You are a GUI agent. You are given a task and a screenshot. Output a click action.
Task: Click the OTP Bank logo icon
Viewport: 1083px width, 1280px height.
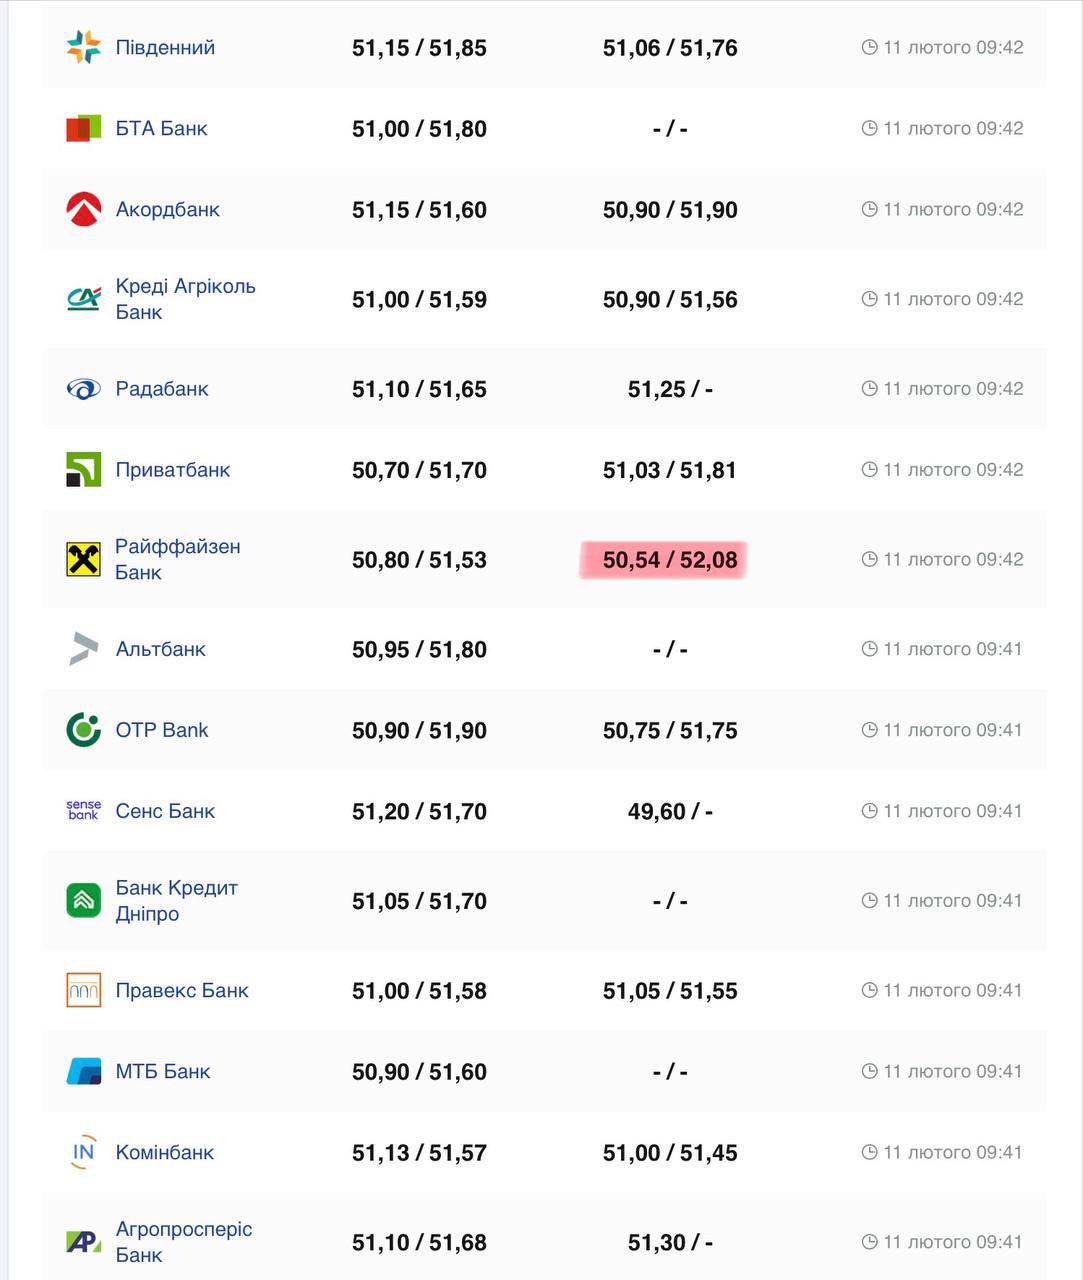[x=83, y=730]
